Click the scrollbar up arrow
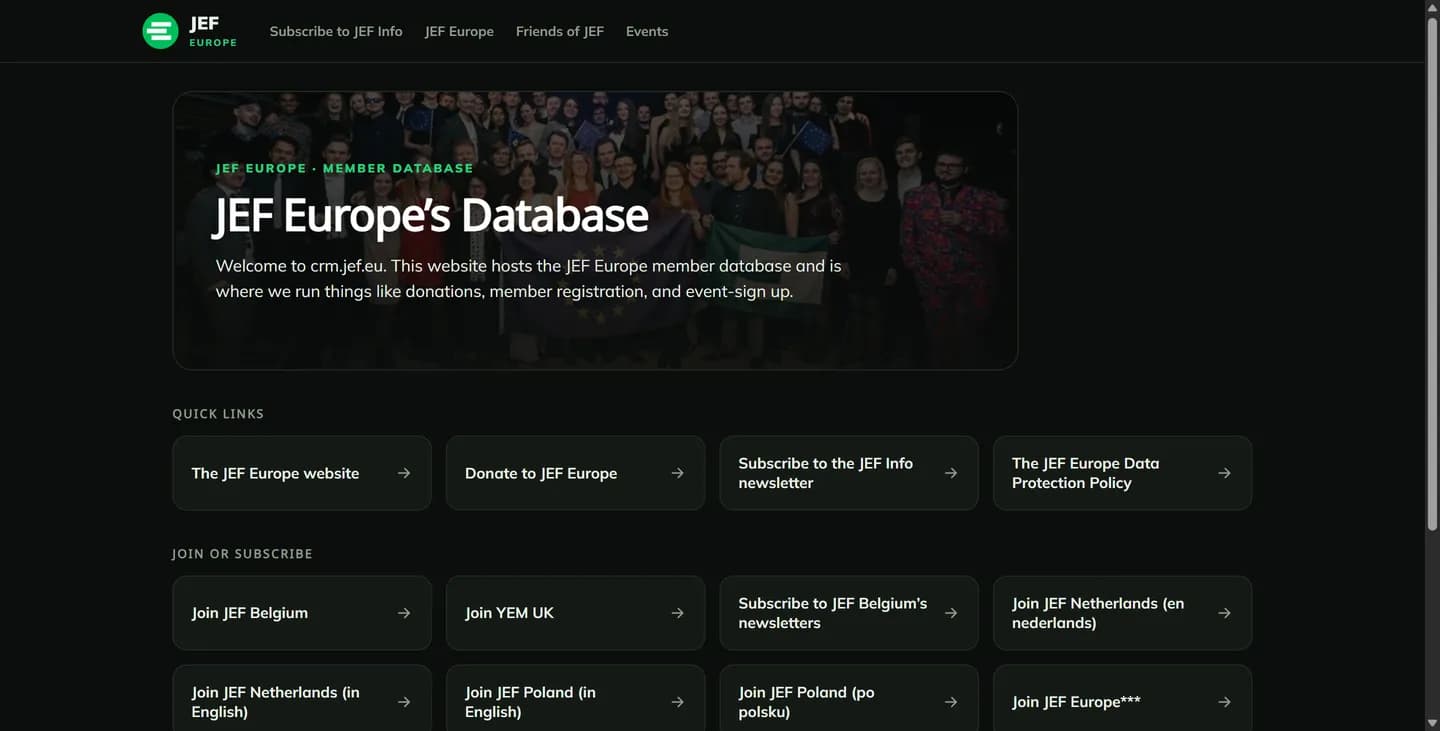 1432,7
